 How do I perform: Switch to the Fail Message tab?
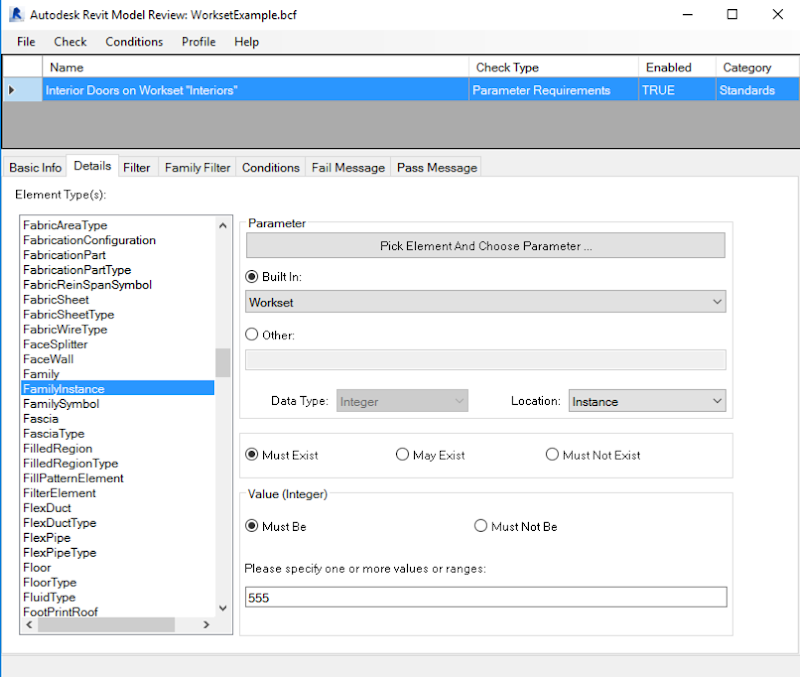coord(348,167)
